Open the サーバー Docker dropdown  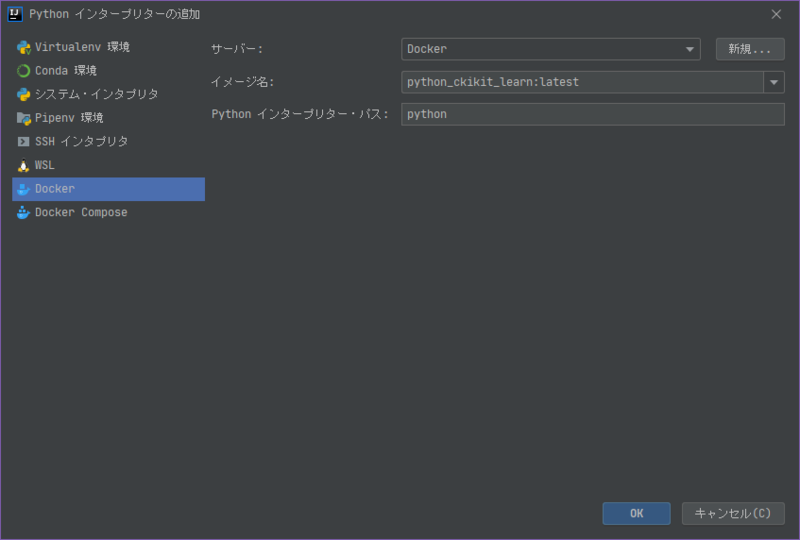point(551,49)
